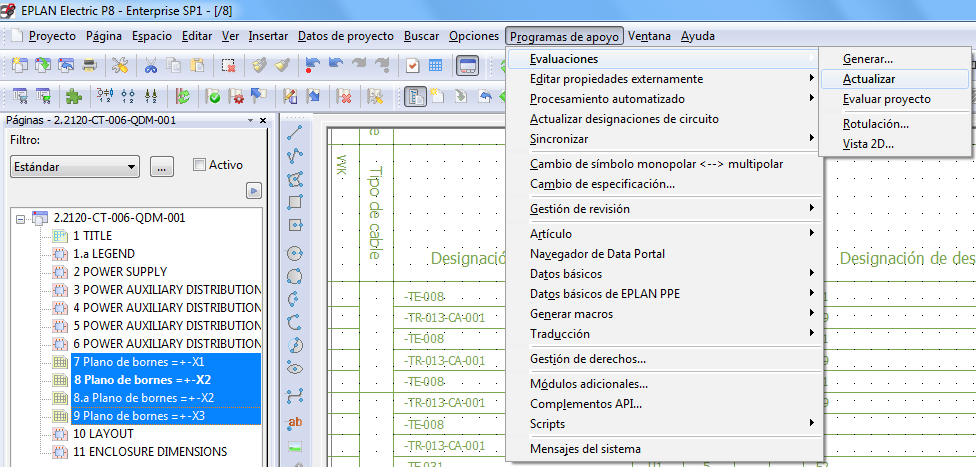This screenshot has width=976, height=467.
Task: Open settings via wrench and screwdriver icon
Action: (x=120, y=65)
